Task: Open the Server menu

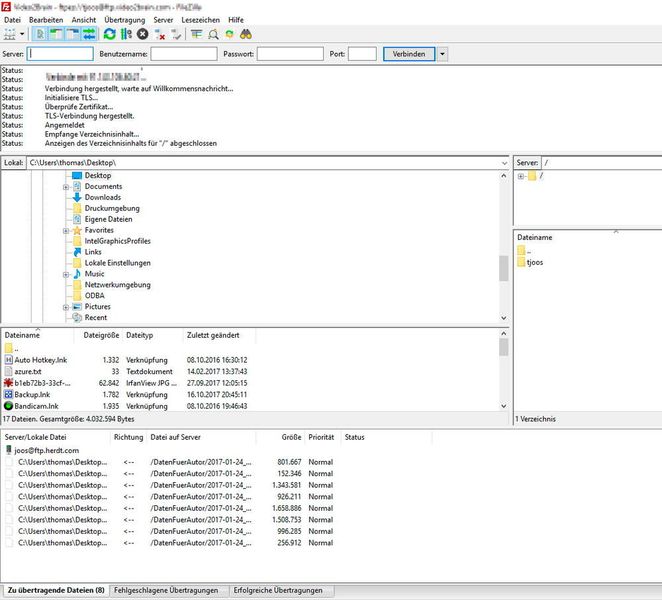Action: 163,20
